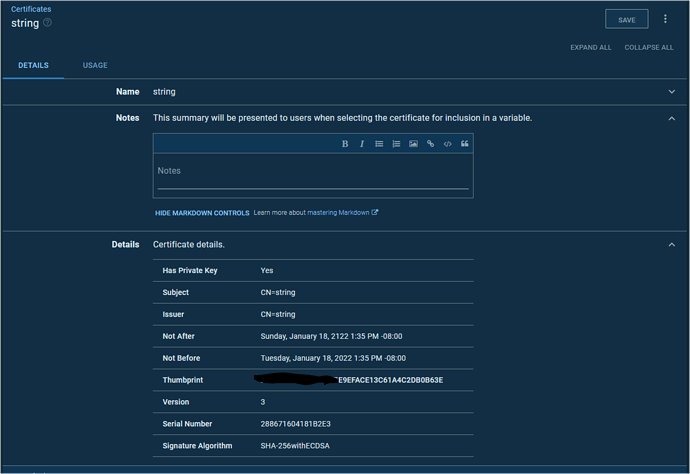Click into the Notes text field
Viewport: 690px width, 474px height.
pos(312,172)
